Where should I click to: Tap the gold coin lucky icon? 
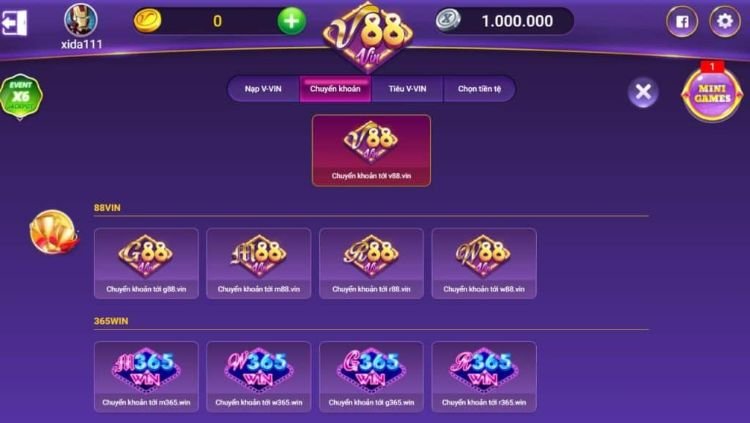[x=54, y=232]
